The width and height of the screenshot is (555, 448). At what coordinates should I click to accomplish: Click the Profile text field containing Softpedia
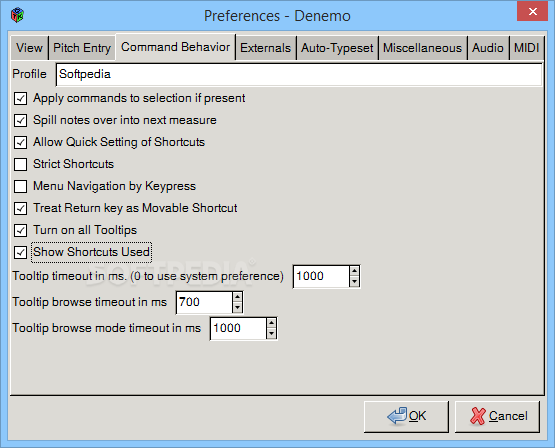click(299, 74)
